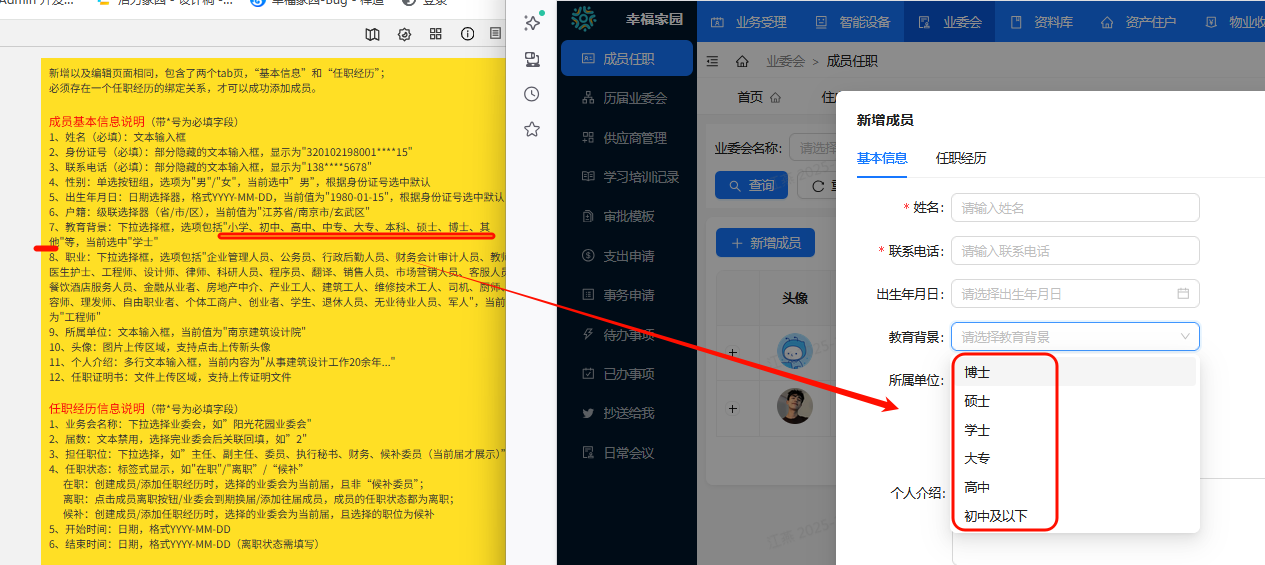
Task: Open the 资料库 top navigation item
Action: pyautogui.click(x=1039, y=21)
